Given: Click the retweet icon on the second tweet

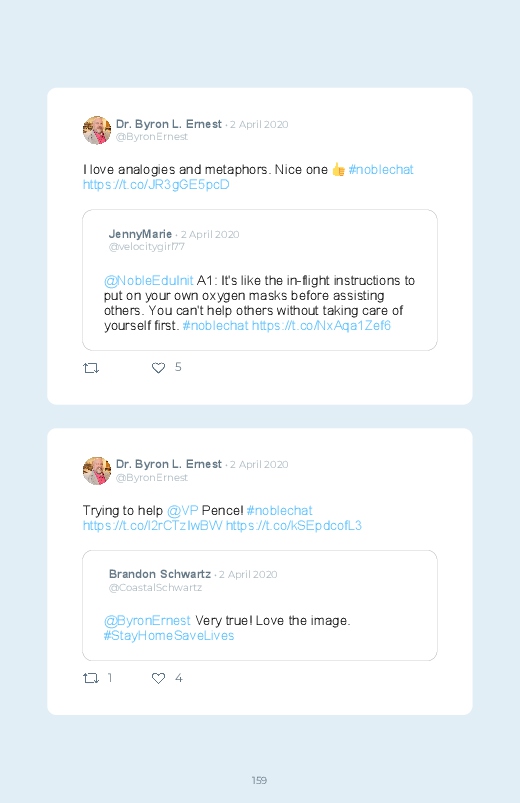Looking at the screenshot, I should pos(91,678).
